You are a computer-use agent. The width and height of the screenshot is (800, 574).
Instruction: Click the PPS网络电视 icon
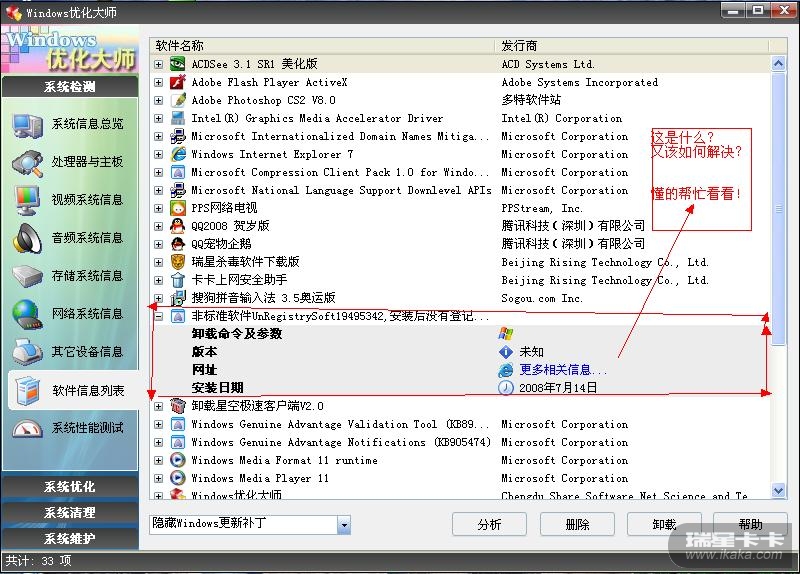(x=178, y=208)
